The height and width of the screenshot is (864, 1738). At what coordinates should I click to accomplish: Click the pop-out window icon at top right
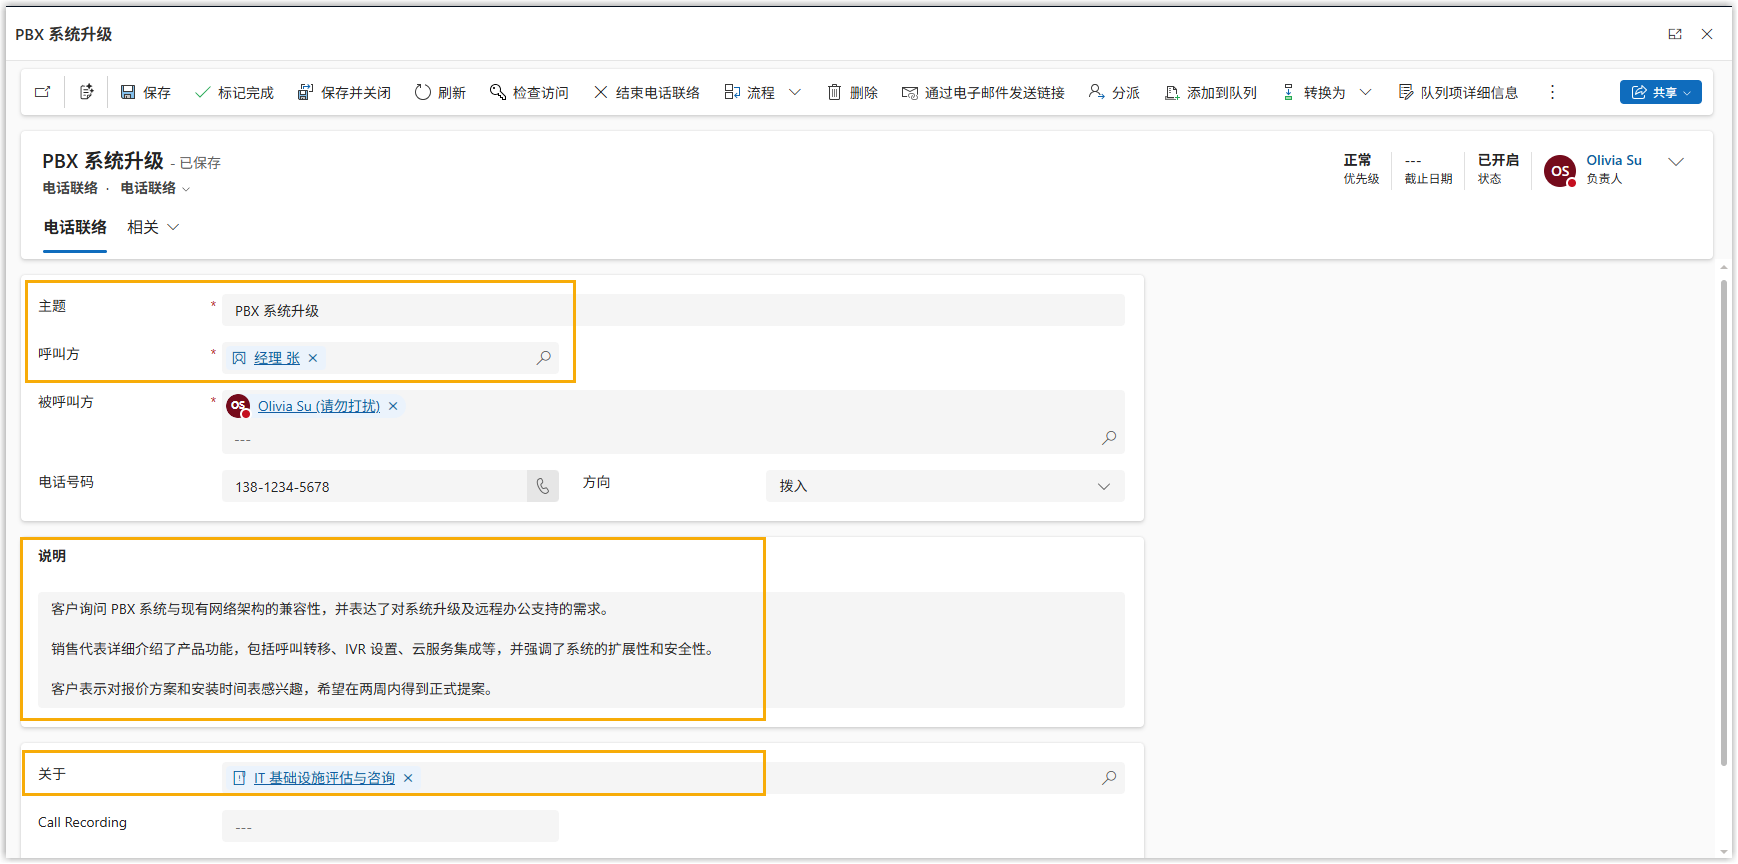point(1675,34)
